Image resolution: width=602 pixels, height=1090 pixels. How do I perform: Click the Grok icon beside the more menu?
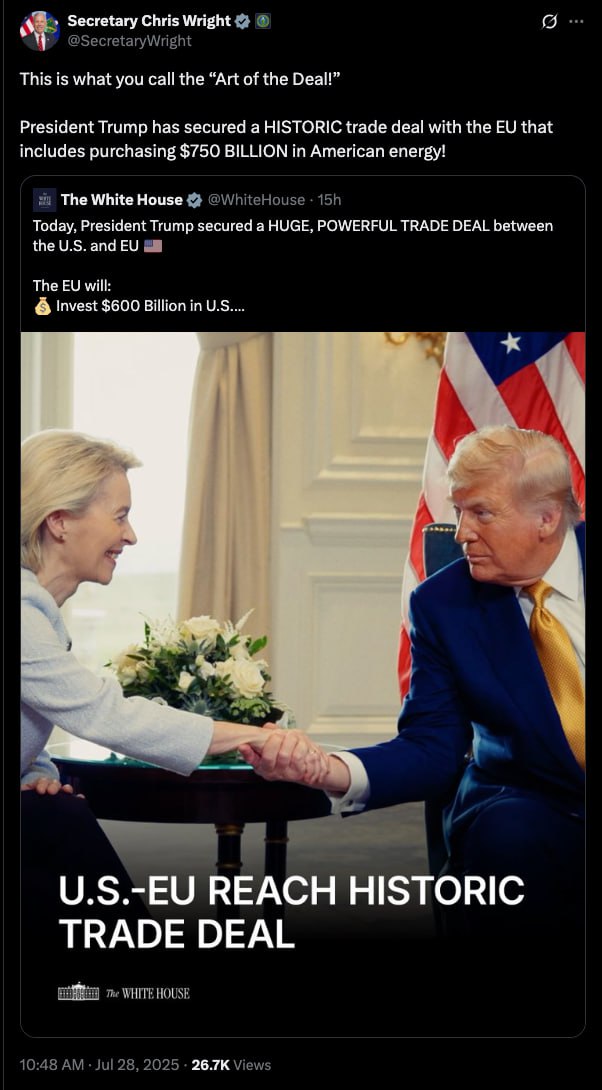pos(549,22)
